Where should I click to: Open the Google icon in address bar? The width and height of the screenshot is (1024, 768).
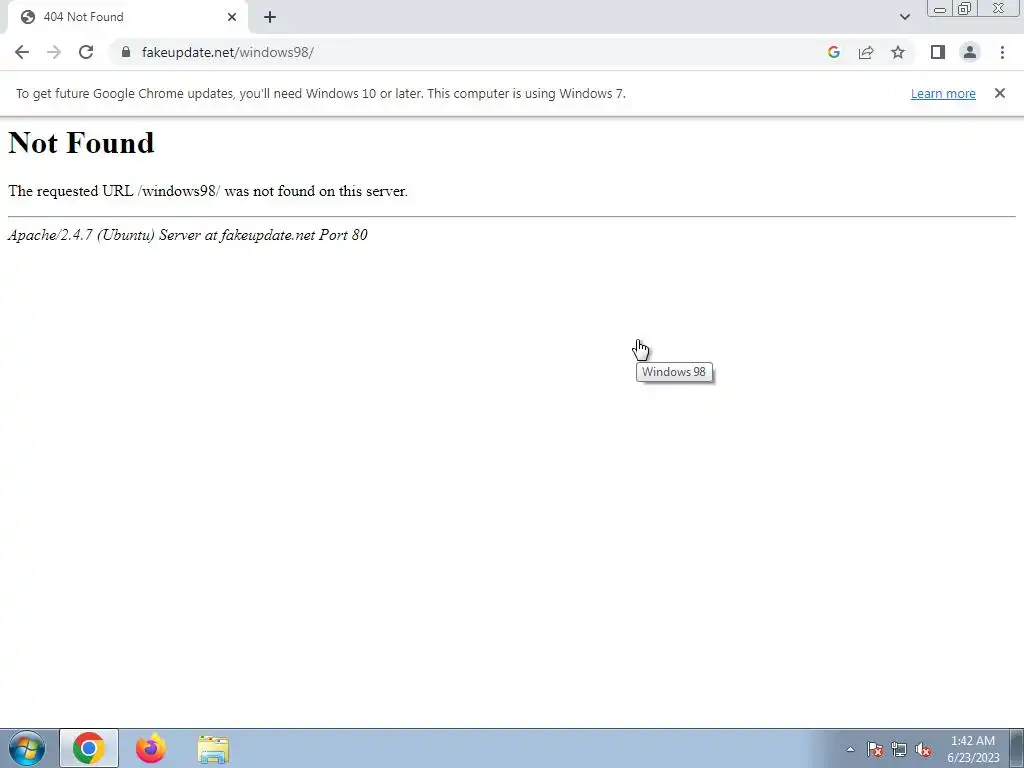point(833,52)
